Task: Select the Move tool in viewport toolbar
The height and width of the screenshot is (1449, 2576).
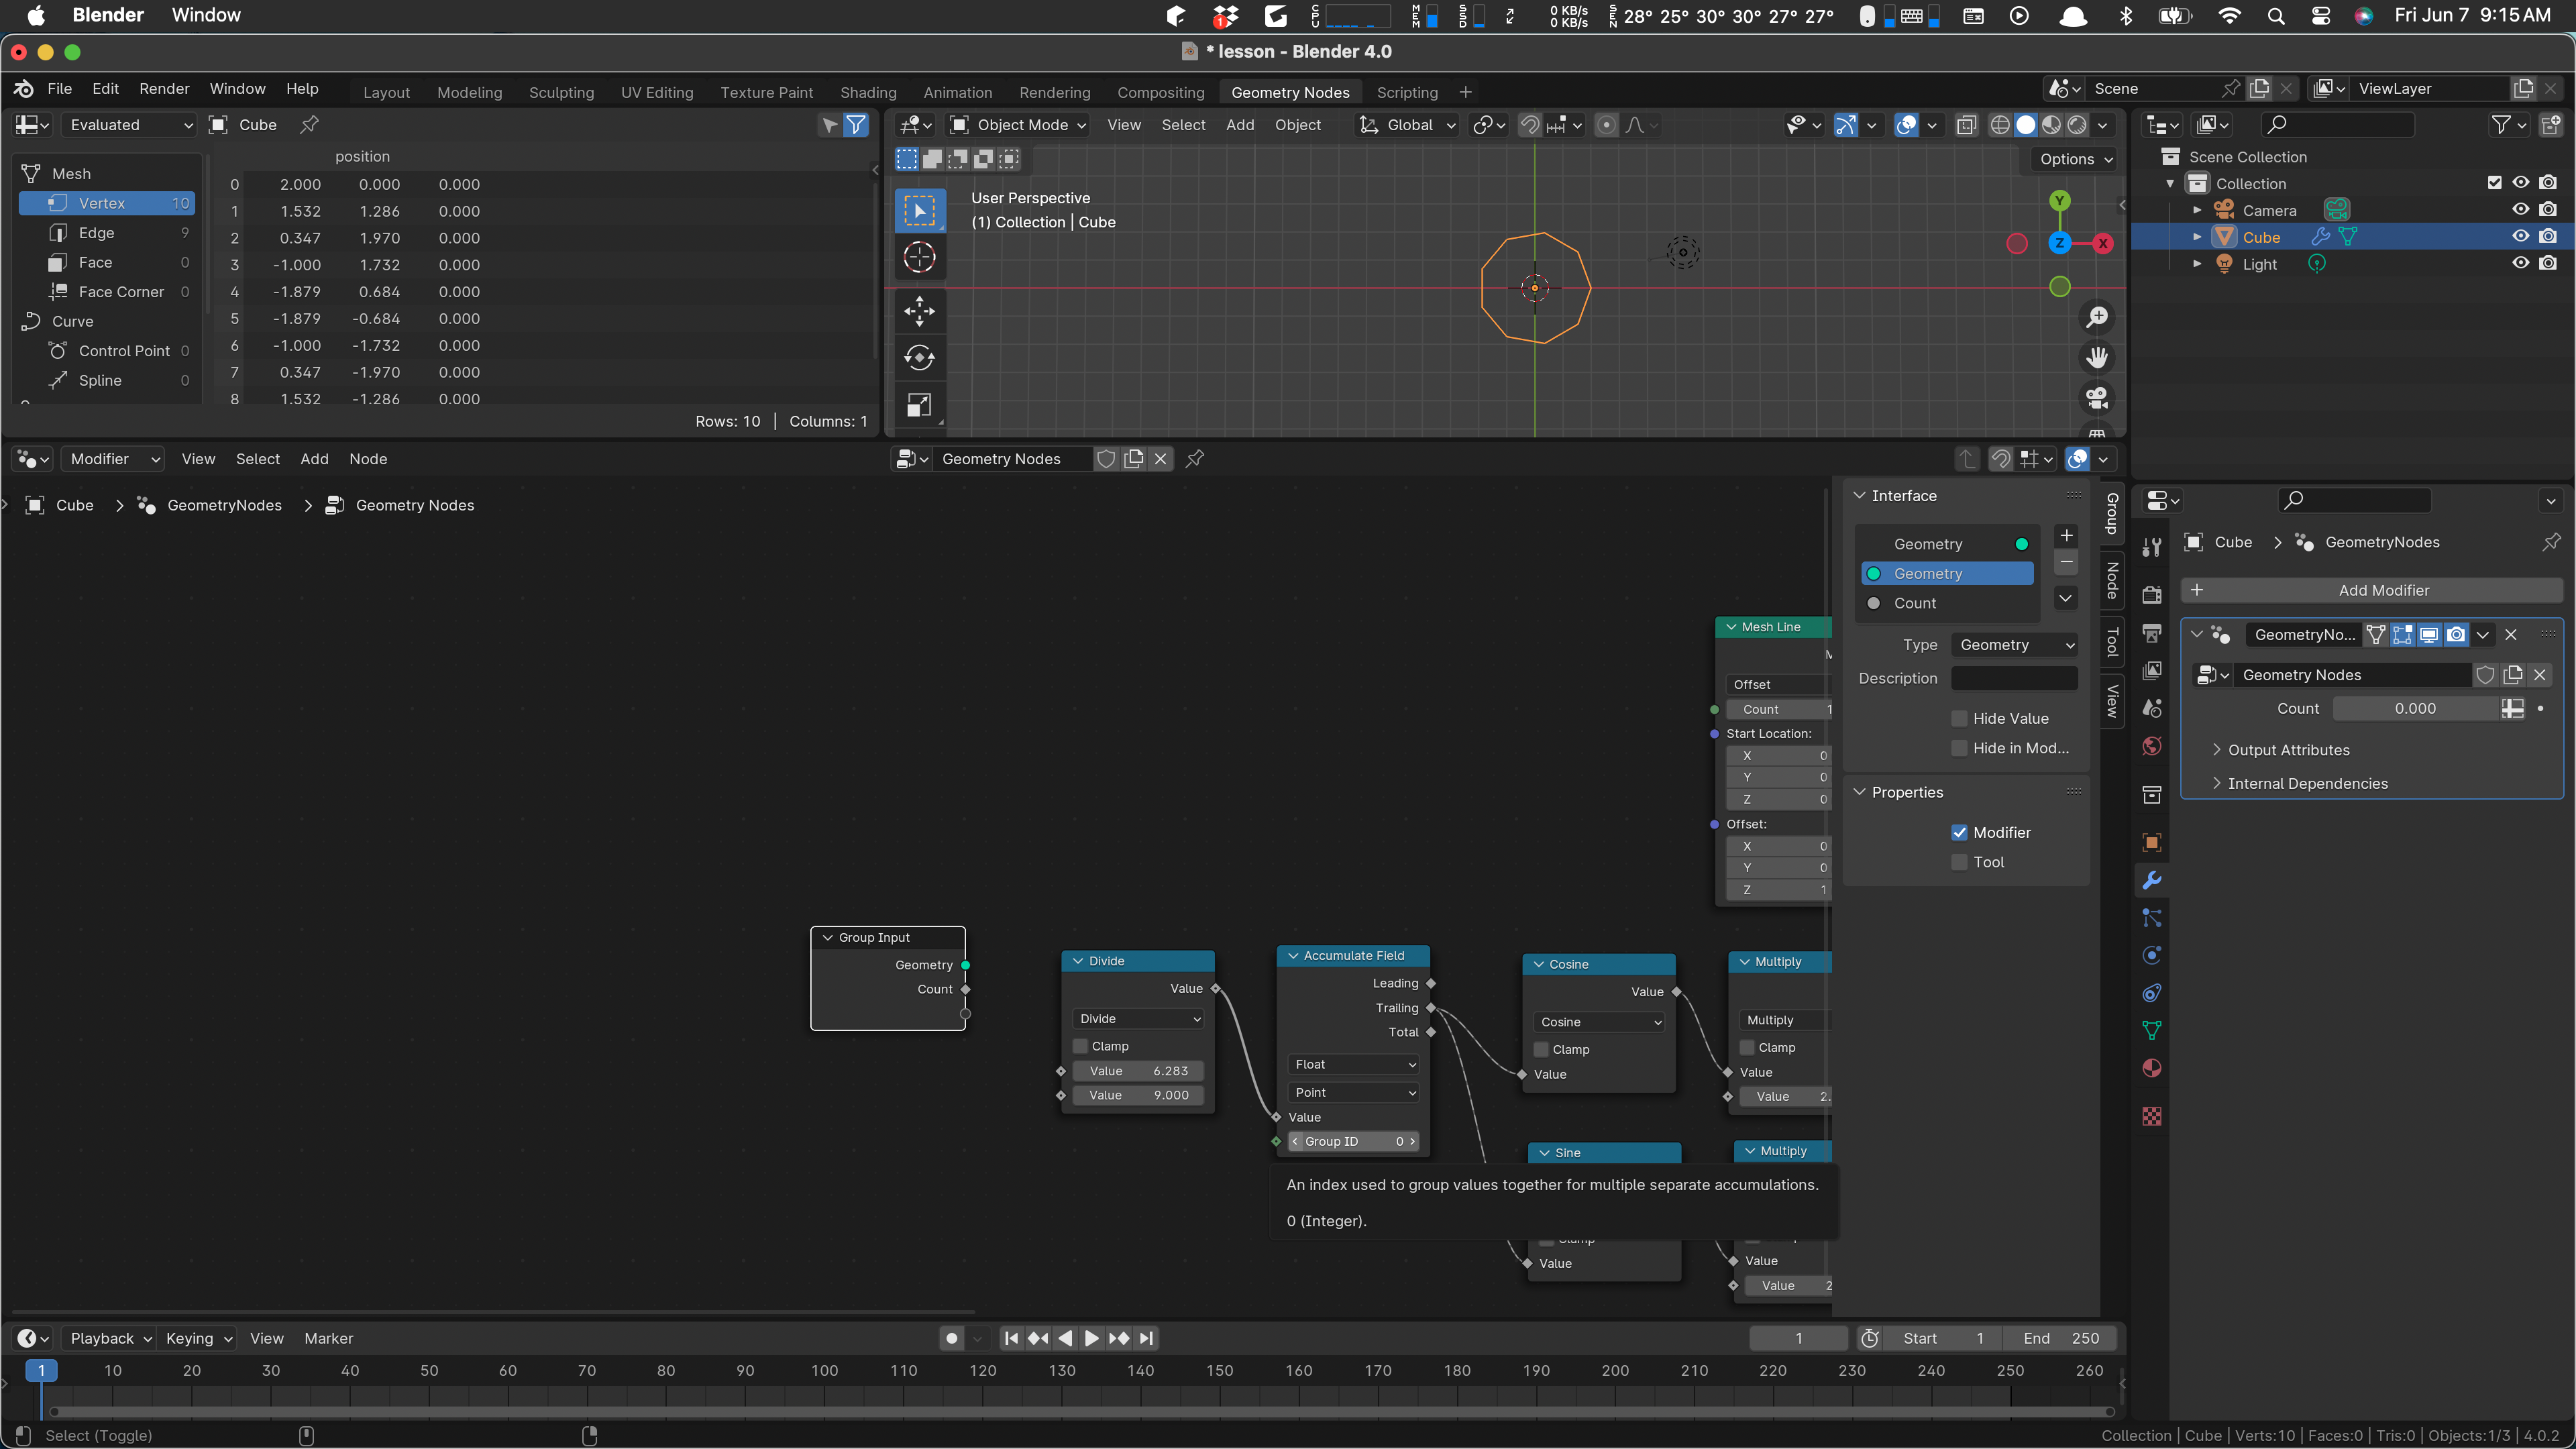Action: (x=919, y=311)
